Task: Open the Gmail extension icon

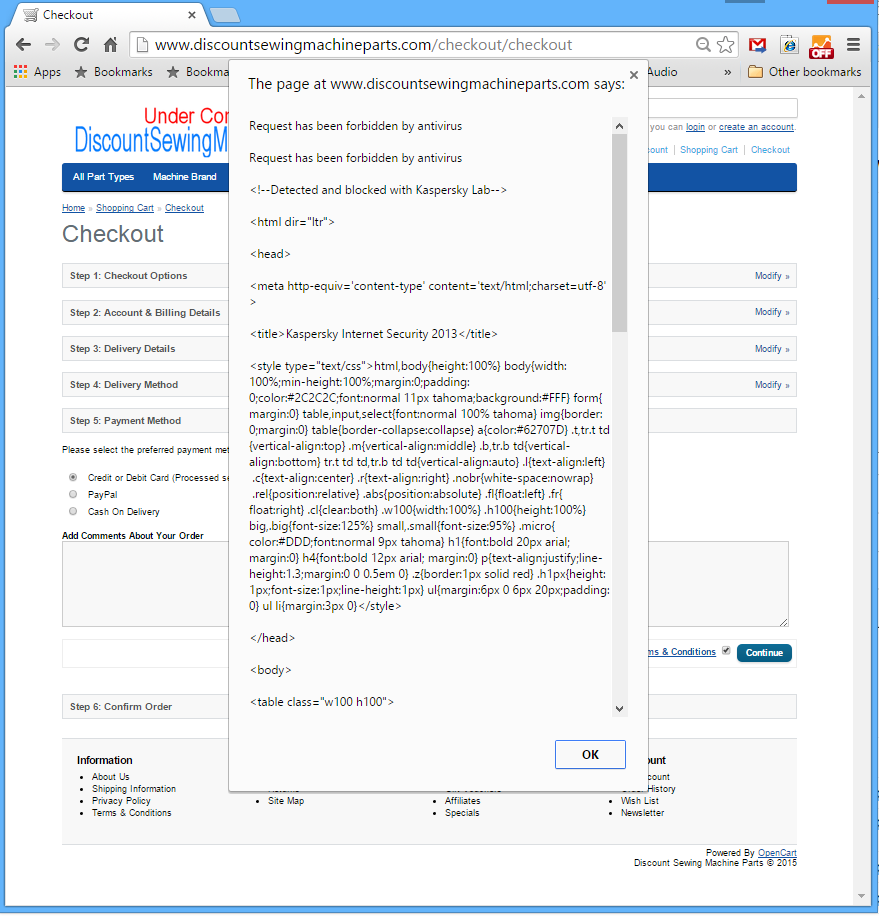Action: [x=758, y=45]
